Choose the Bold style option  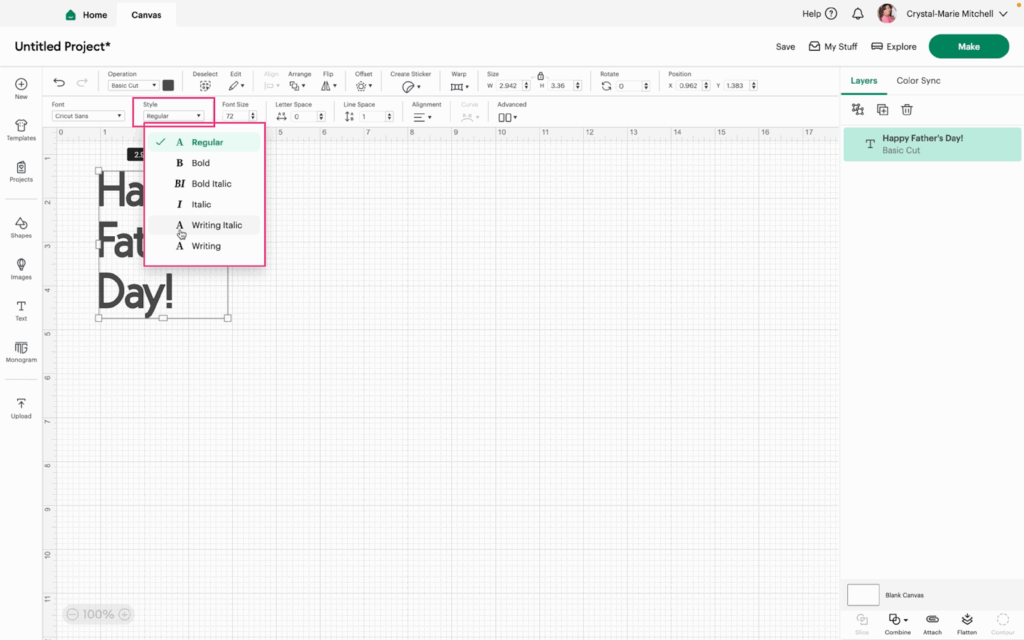click(200, 163)
